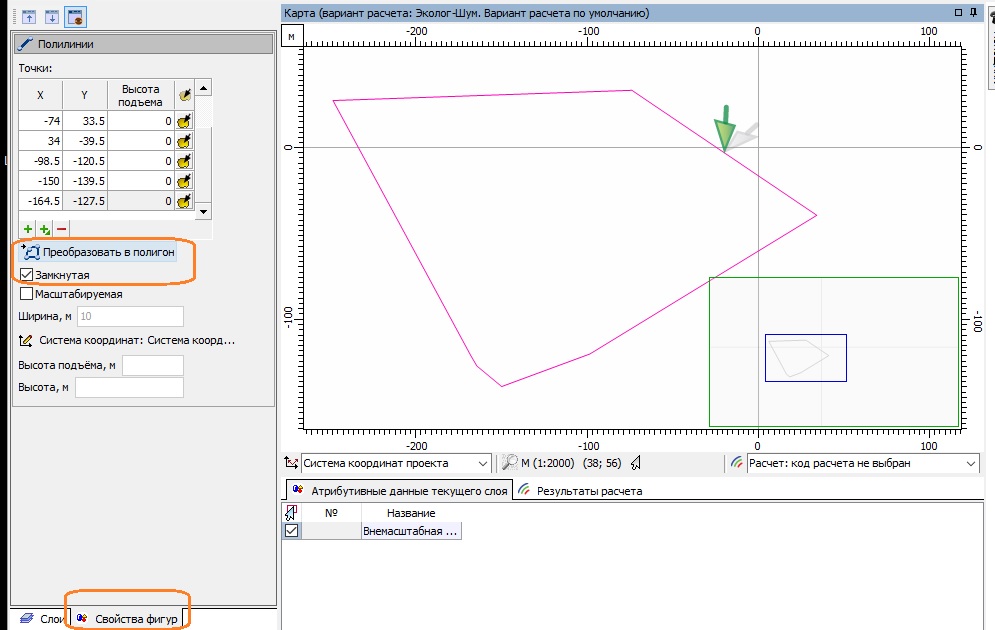
Task: Click the red minus delete-point icon
Action: tap(61, 229)
